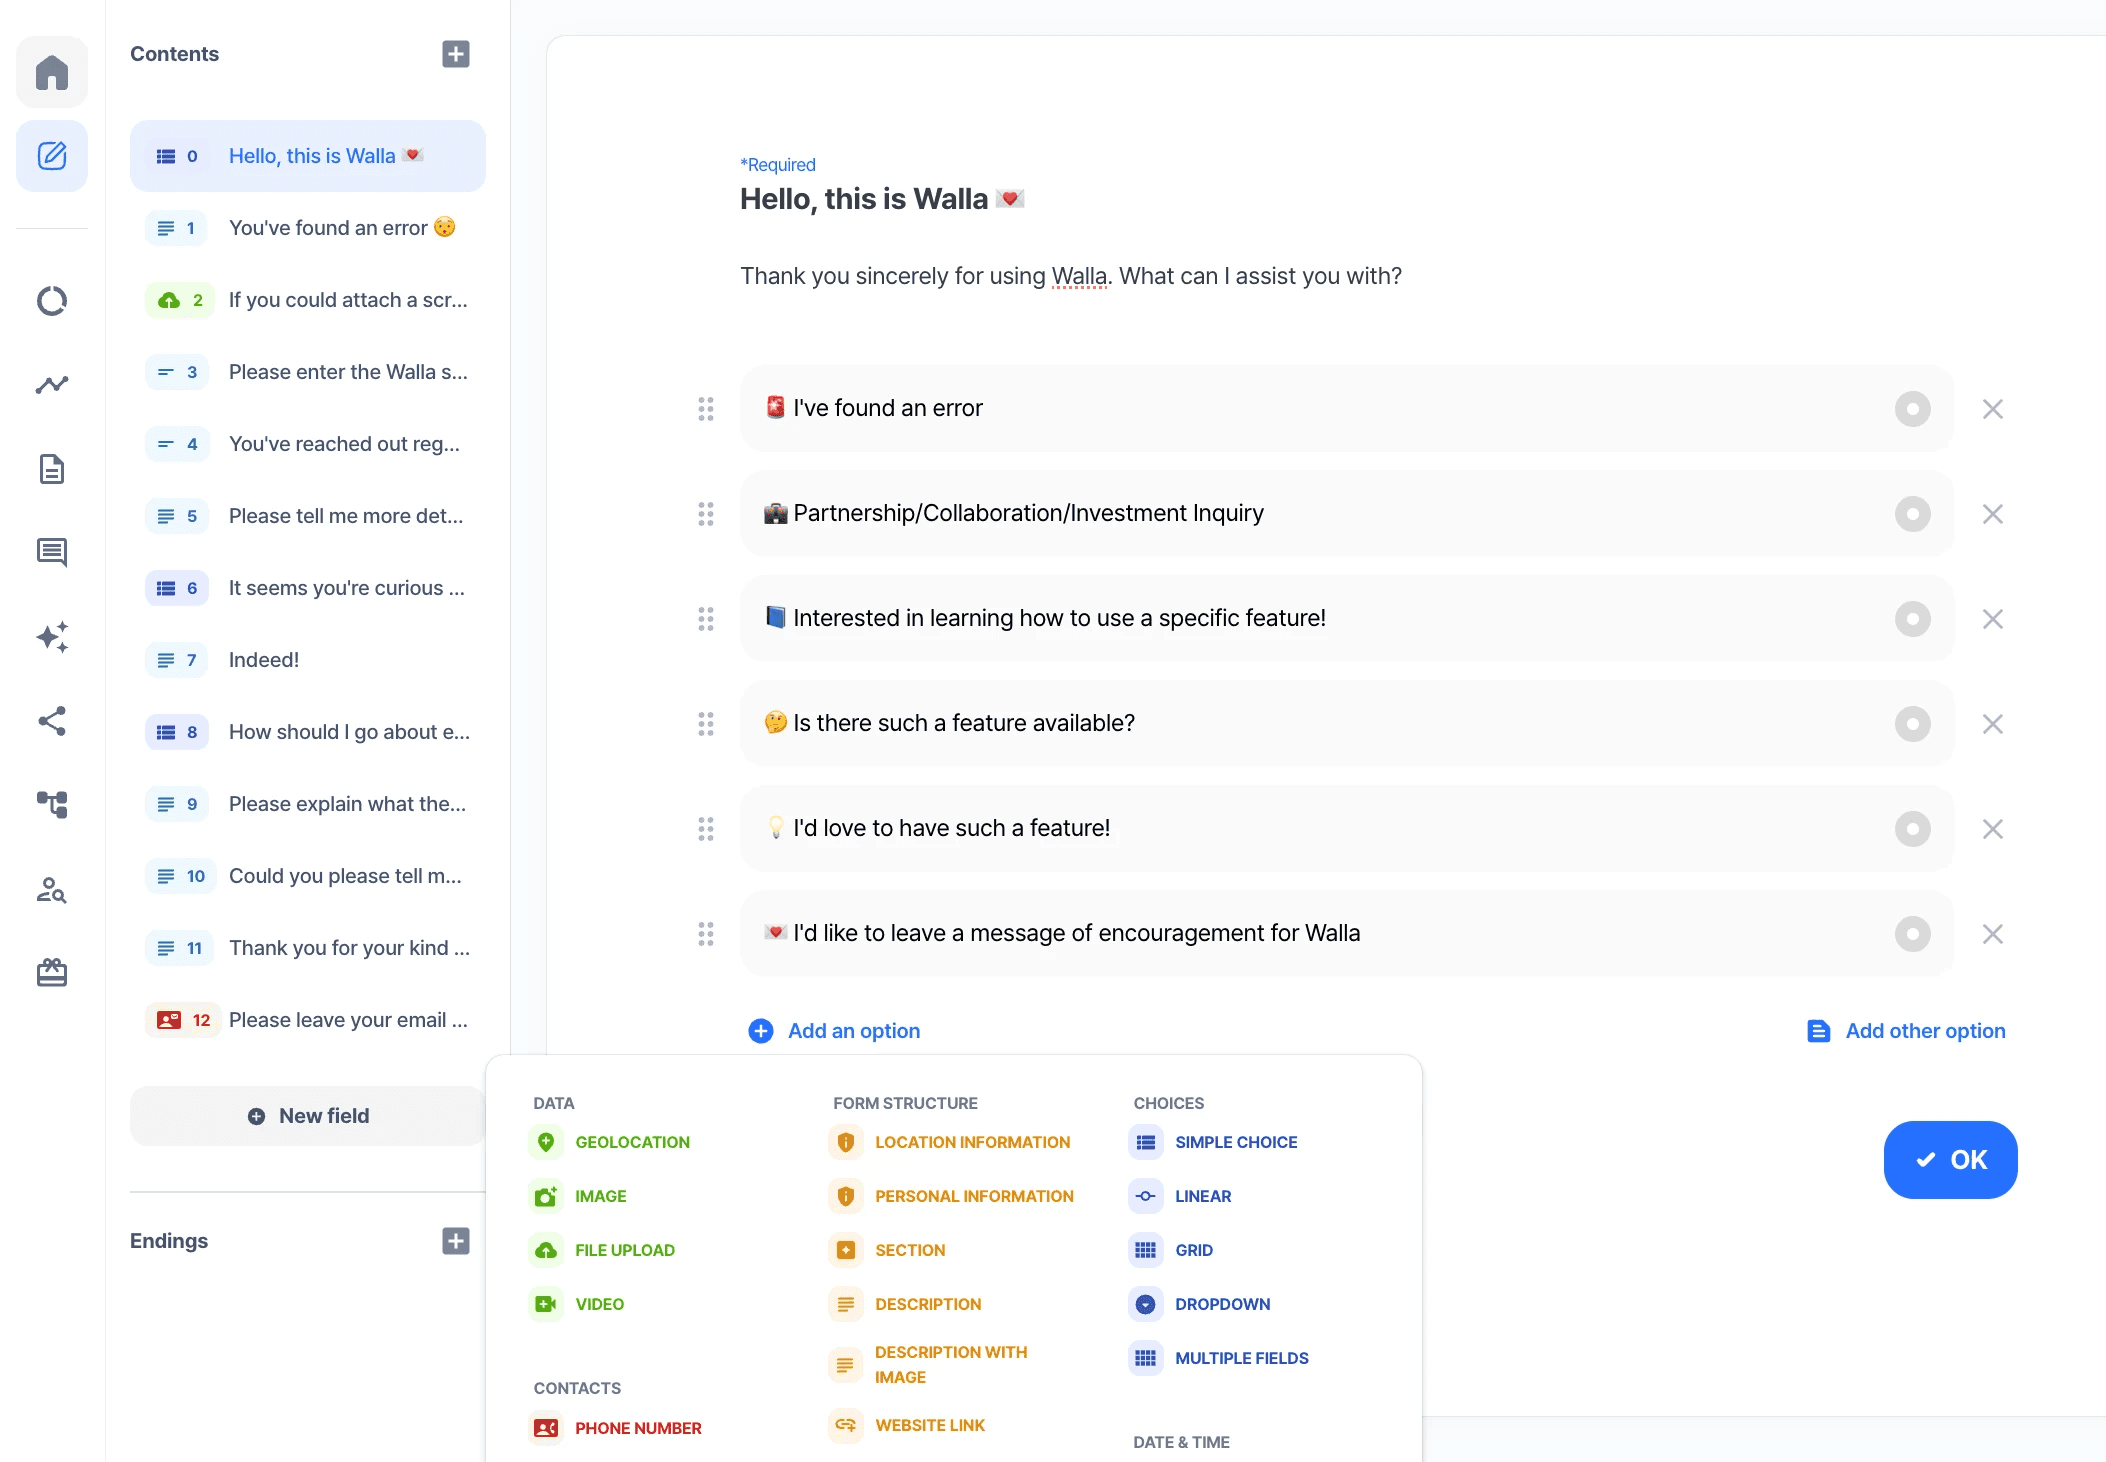Open the document page sidebar icon
Screen dimensions: 2106x1462
click(52, 469)
